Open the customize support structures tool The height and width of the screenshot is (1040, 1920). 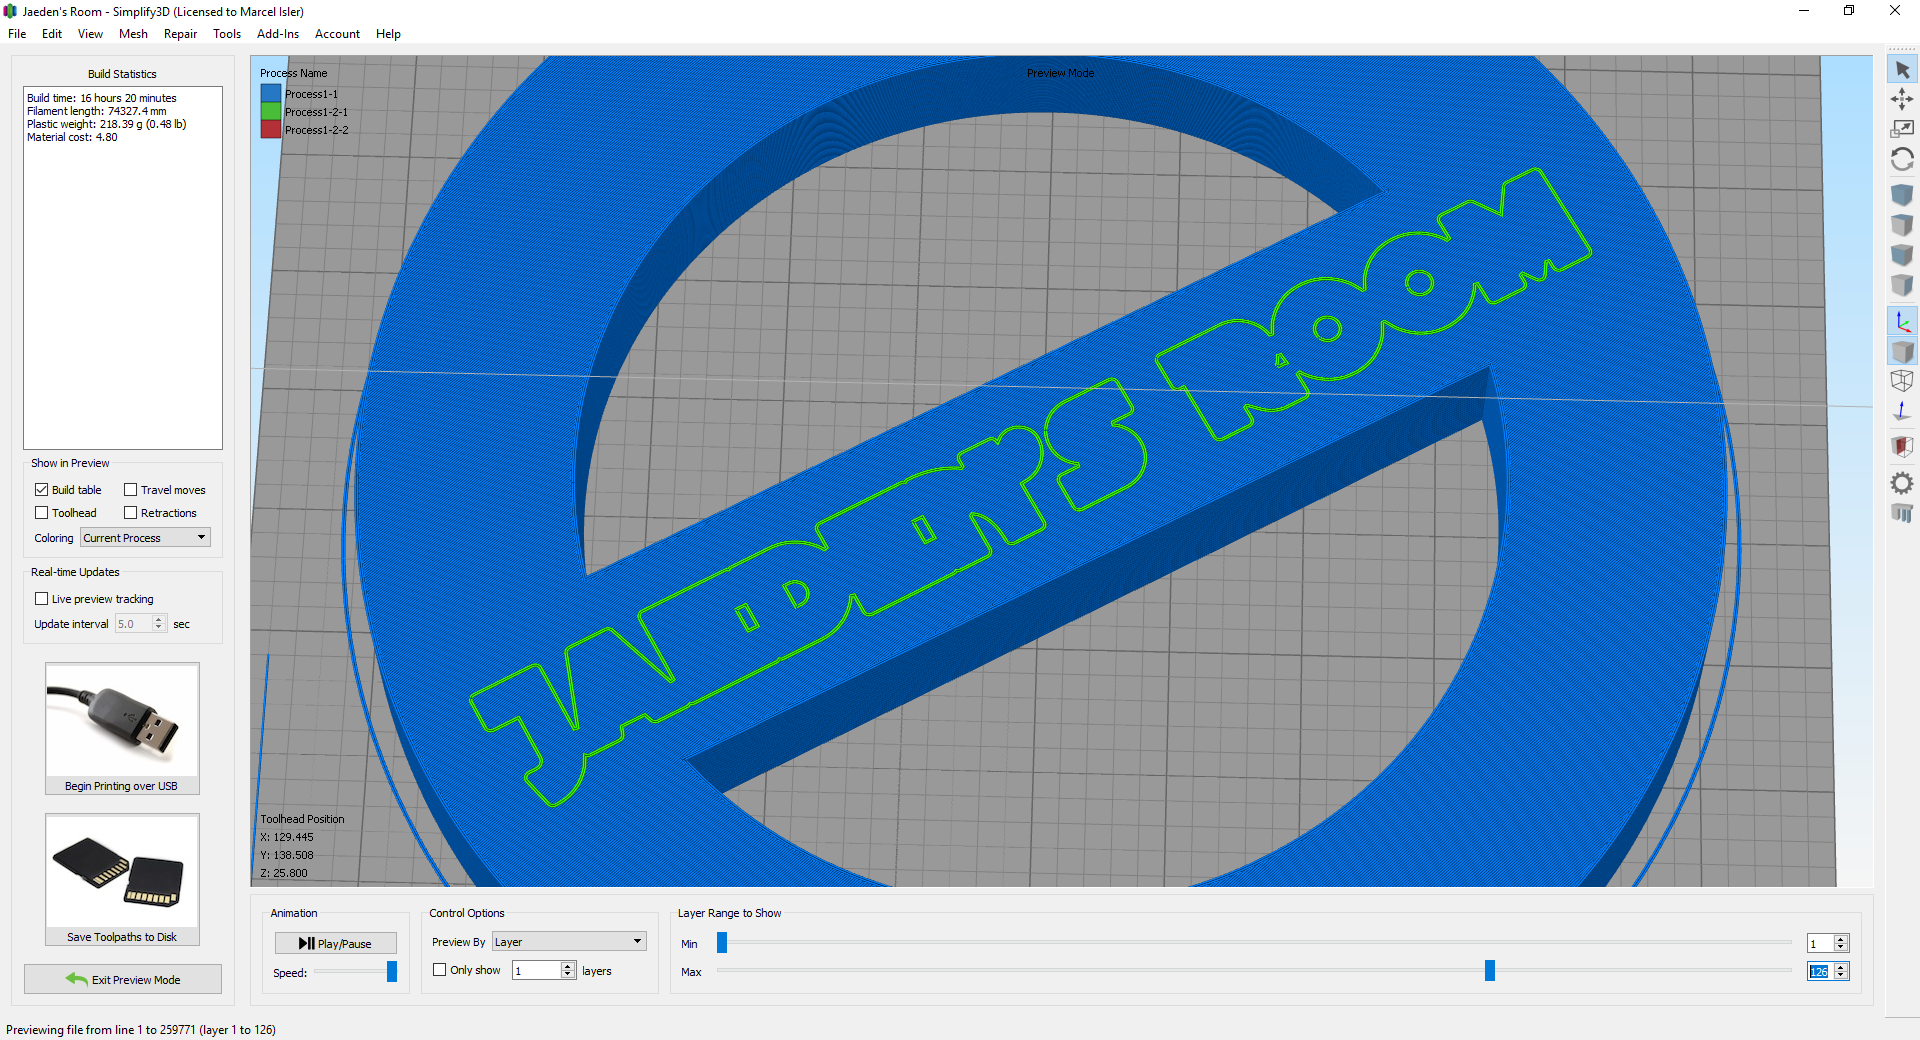[1902, 513]
